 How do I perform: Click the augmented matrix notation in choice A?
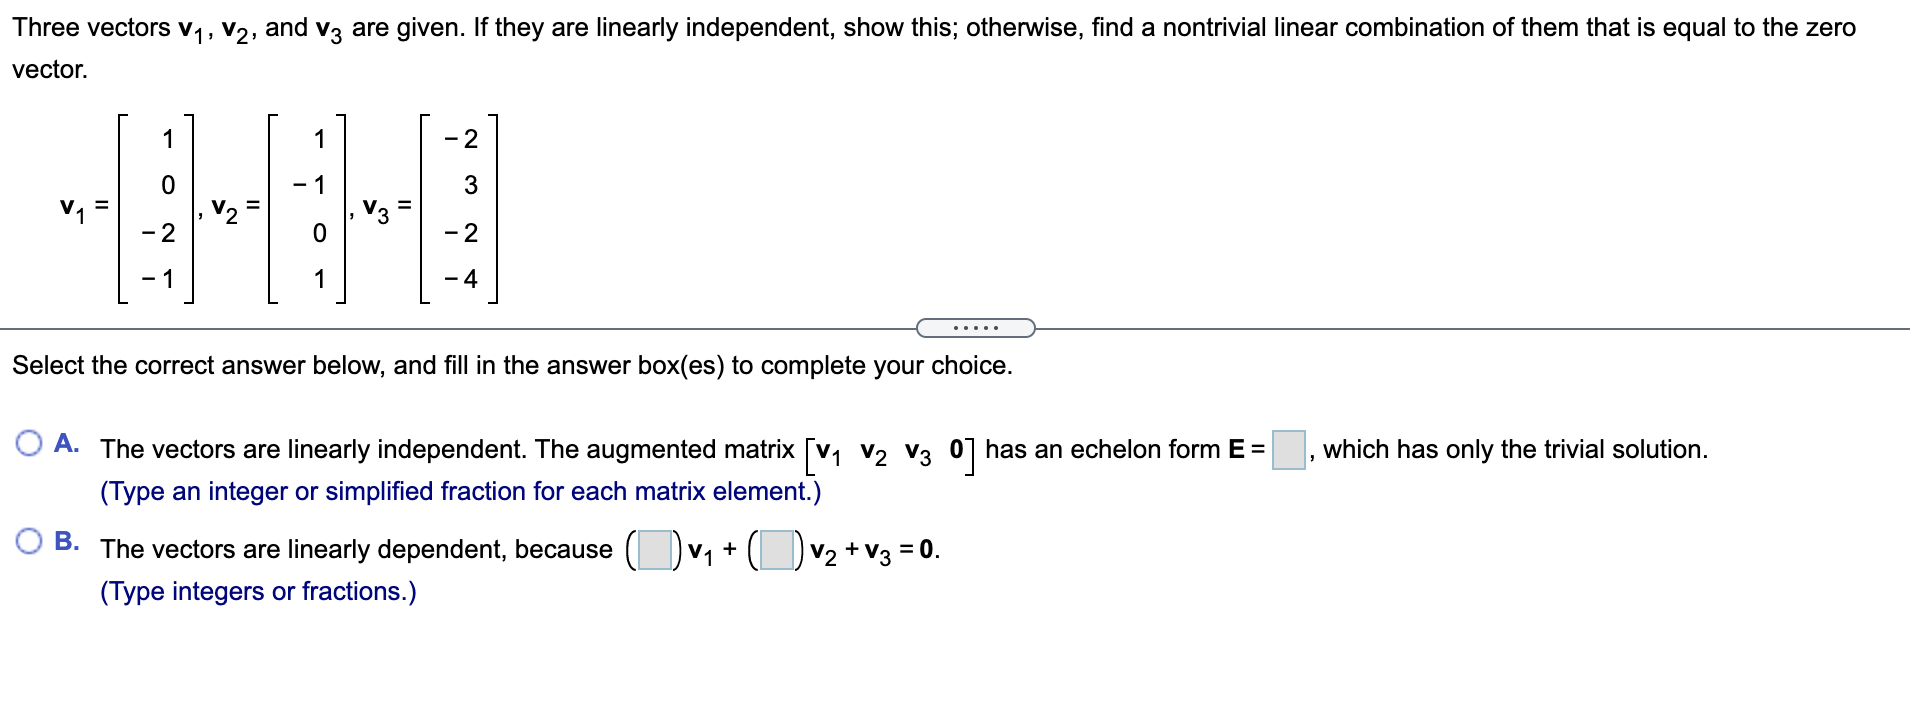pyautogui.click(x=888, y=452)
